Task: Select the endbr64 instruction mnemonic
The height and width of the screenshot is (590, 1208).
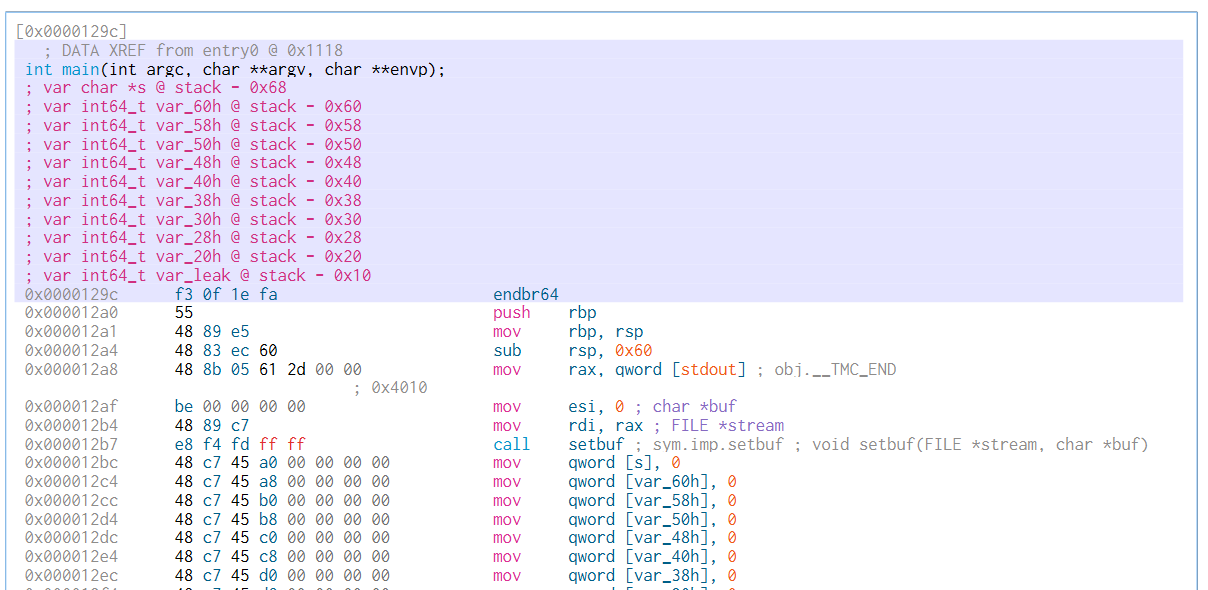Action: pyautogui.click(x=525, y=294)
